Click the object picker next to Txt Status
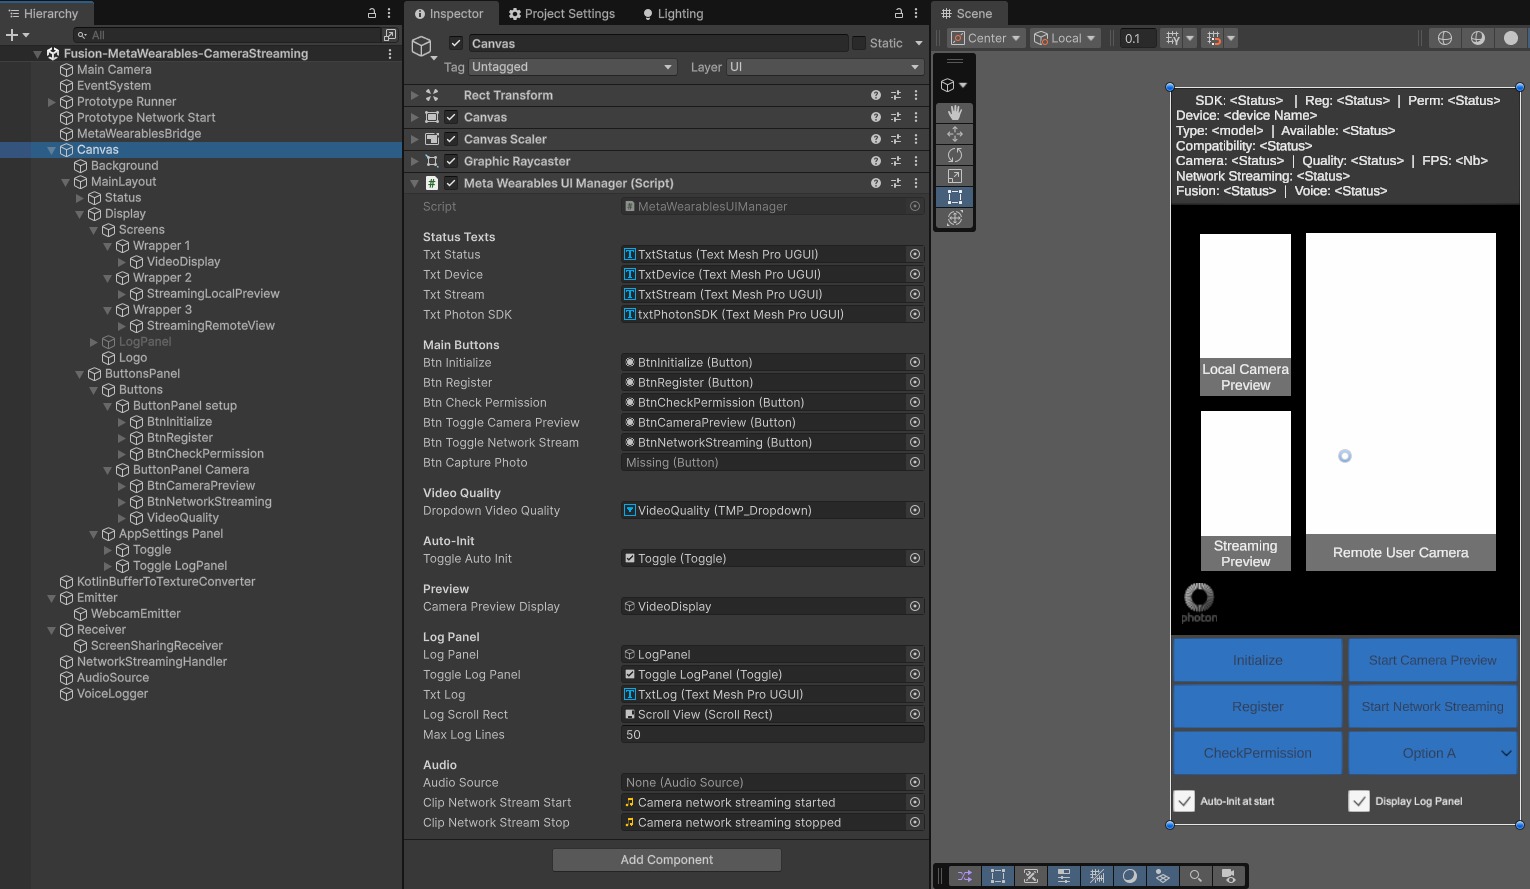Image resolution: width=1530 pixels, height=889 pixels. (914, 255)
